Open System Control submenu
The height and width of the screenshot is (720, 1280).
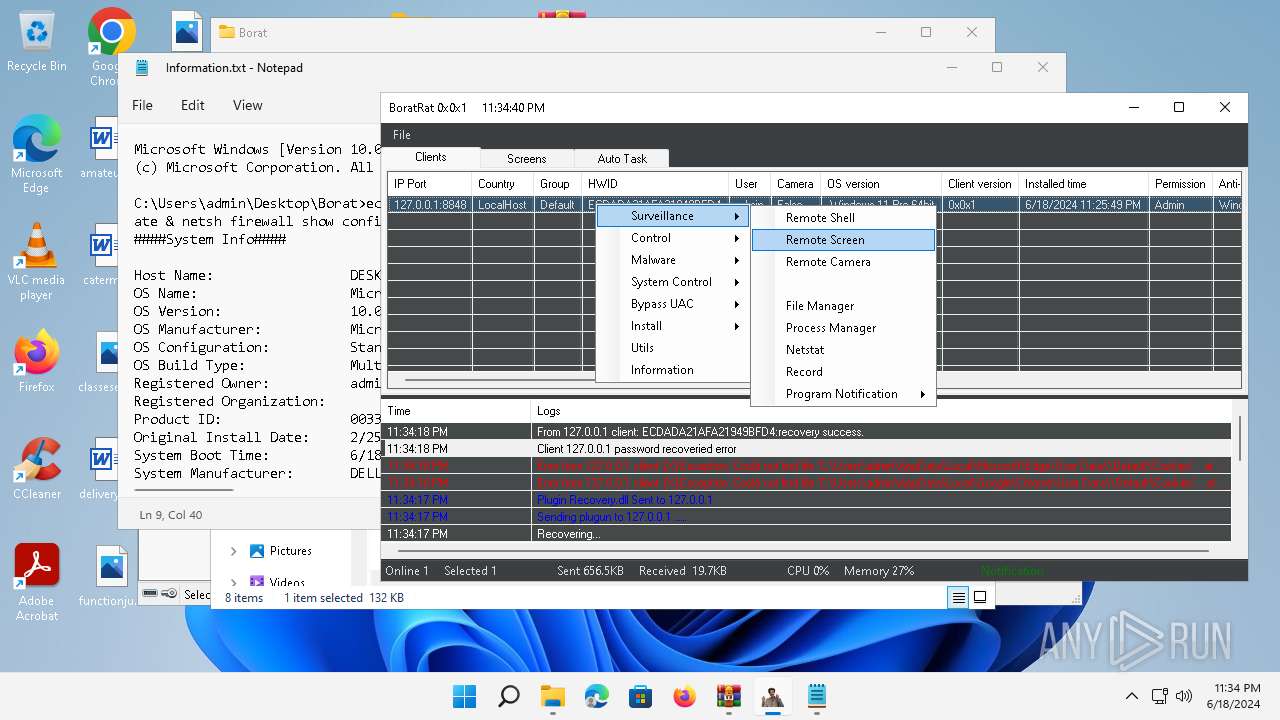674,282
